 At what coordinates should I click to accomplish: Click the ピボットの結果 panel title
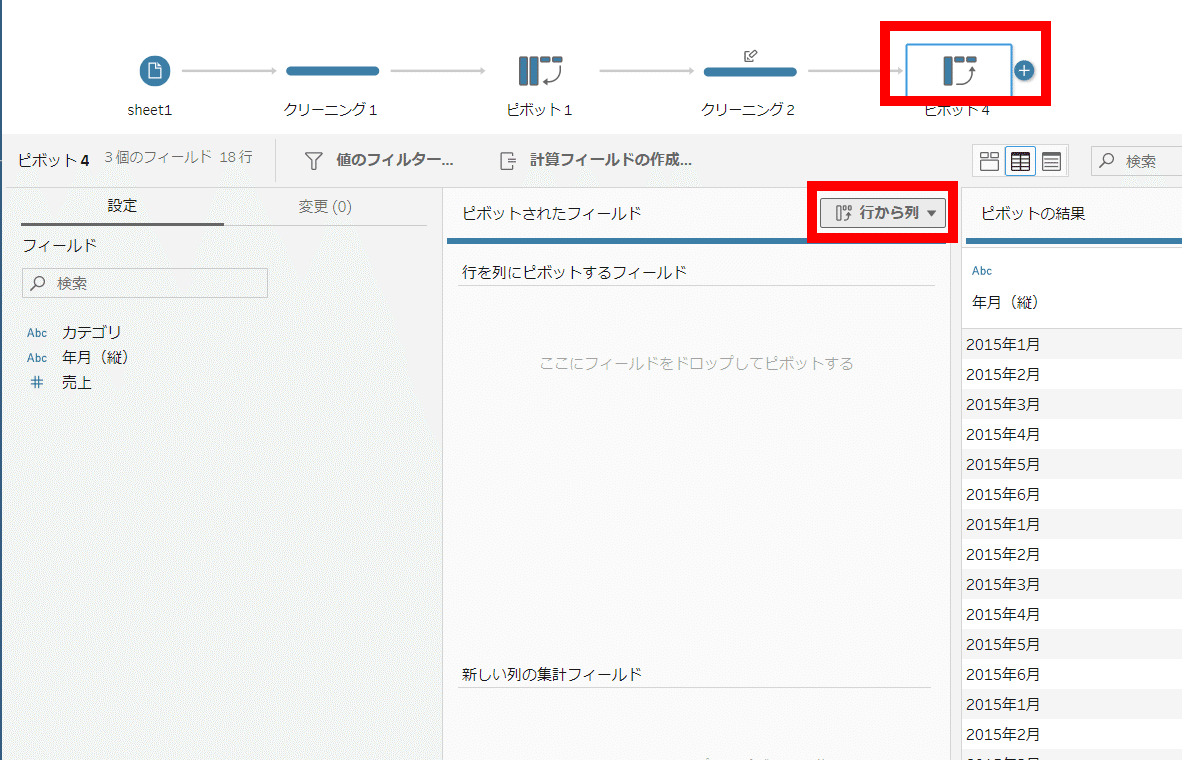tap(1033, 213)
